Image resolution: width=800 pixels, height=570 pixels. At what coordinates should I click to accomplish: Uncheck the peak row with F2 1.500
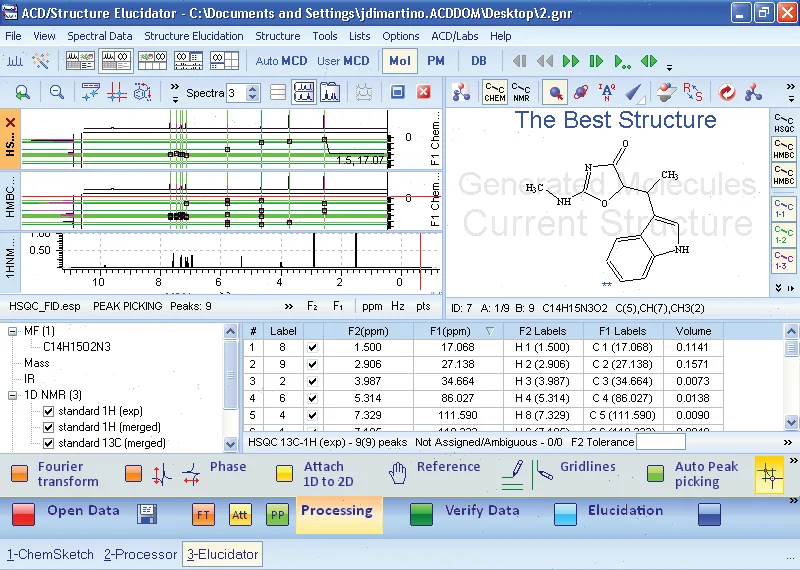(312, 348)
